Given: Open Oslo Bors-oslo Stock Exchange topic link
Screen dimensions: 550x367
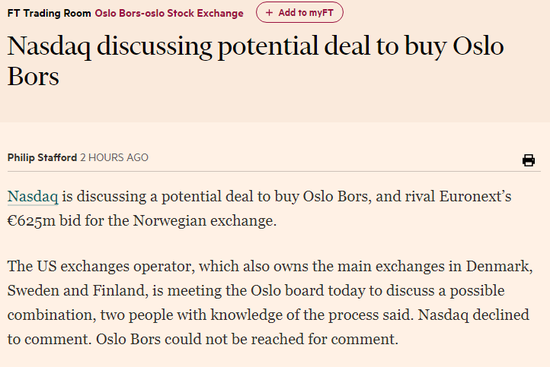Looking at the screenshot, I should tap(169, 13).
